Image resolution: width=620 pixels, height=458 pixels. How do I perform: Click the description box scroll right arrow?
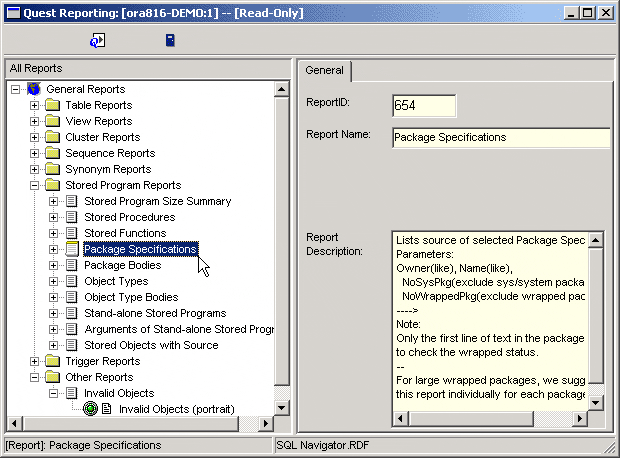[580, 418]
